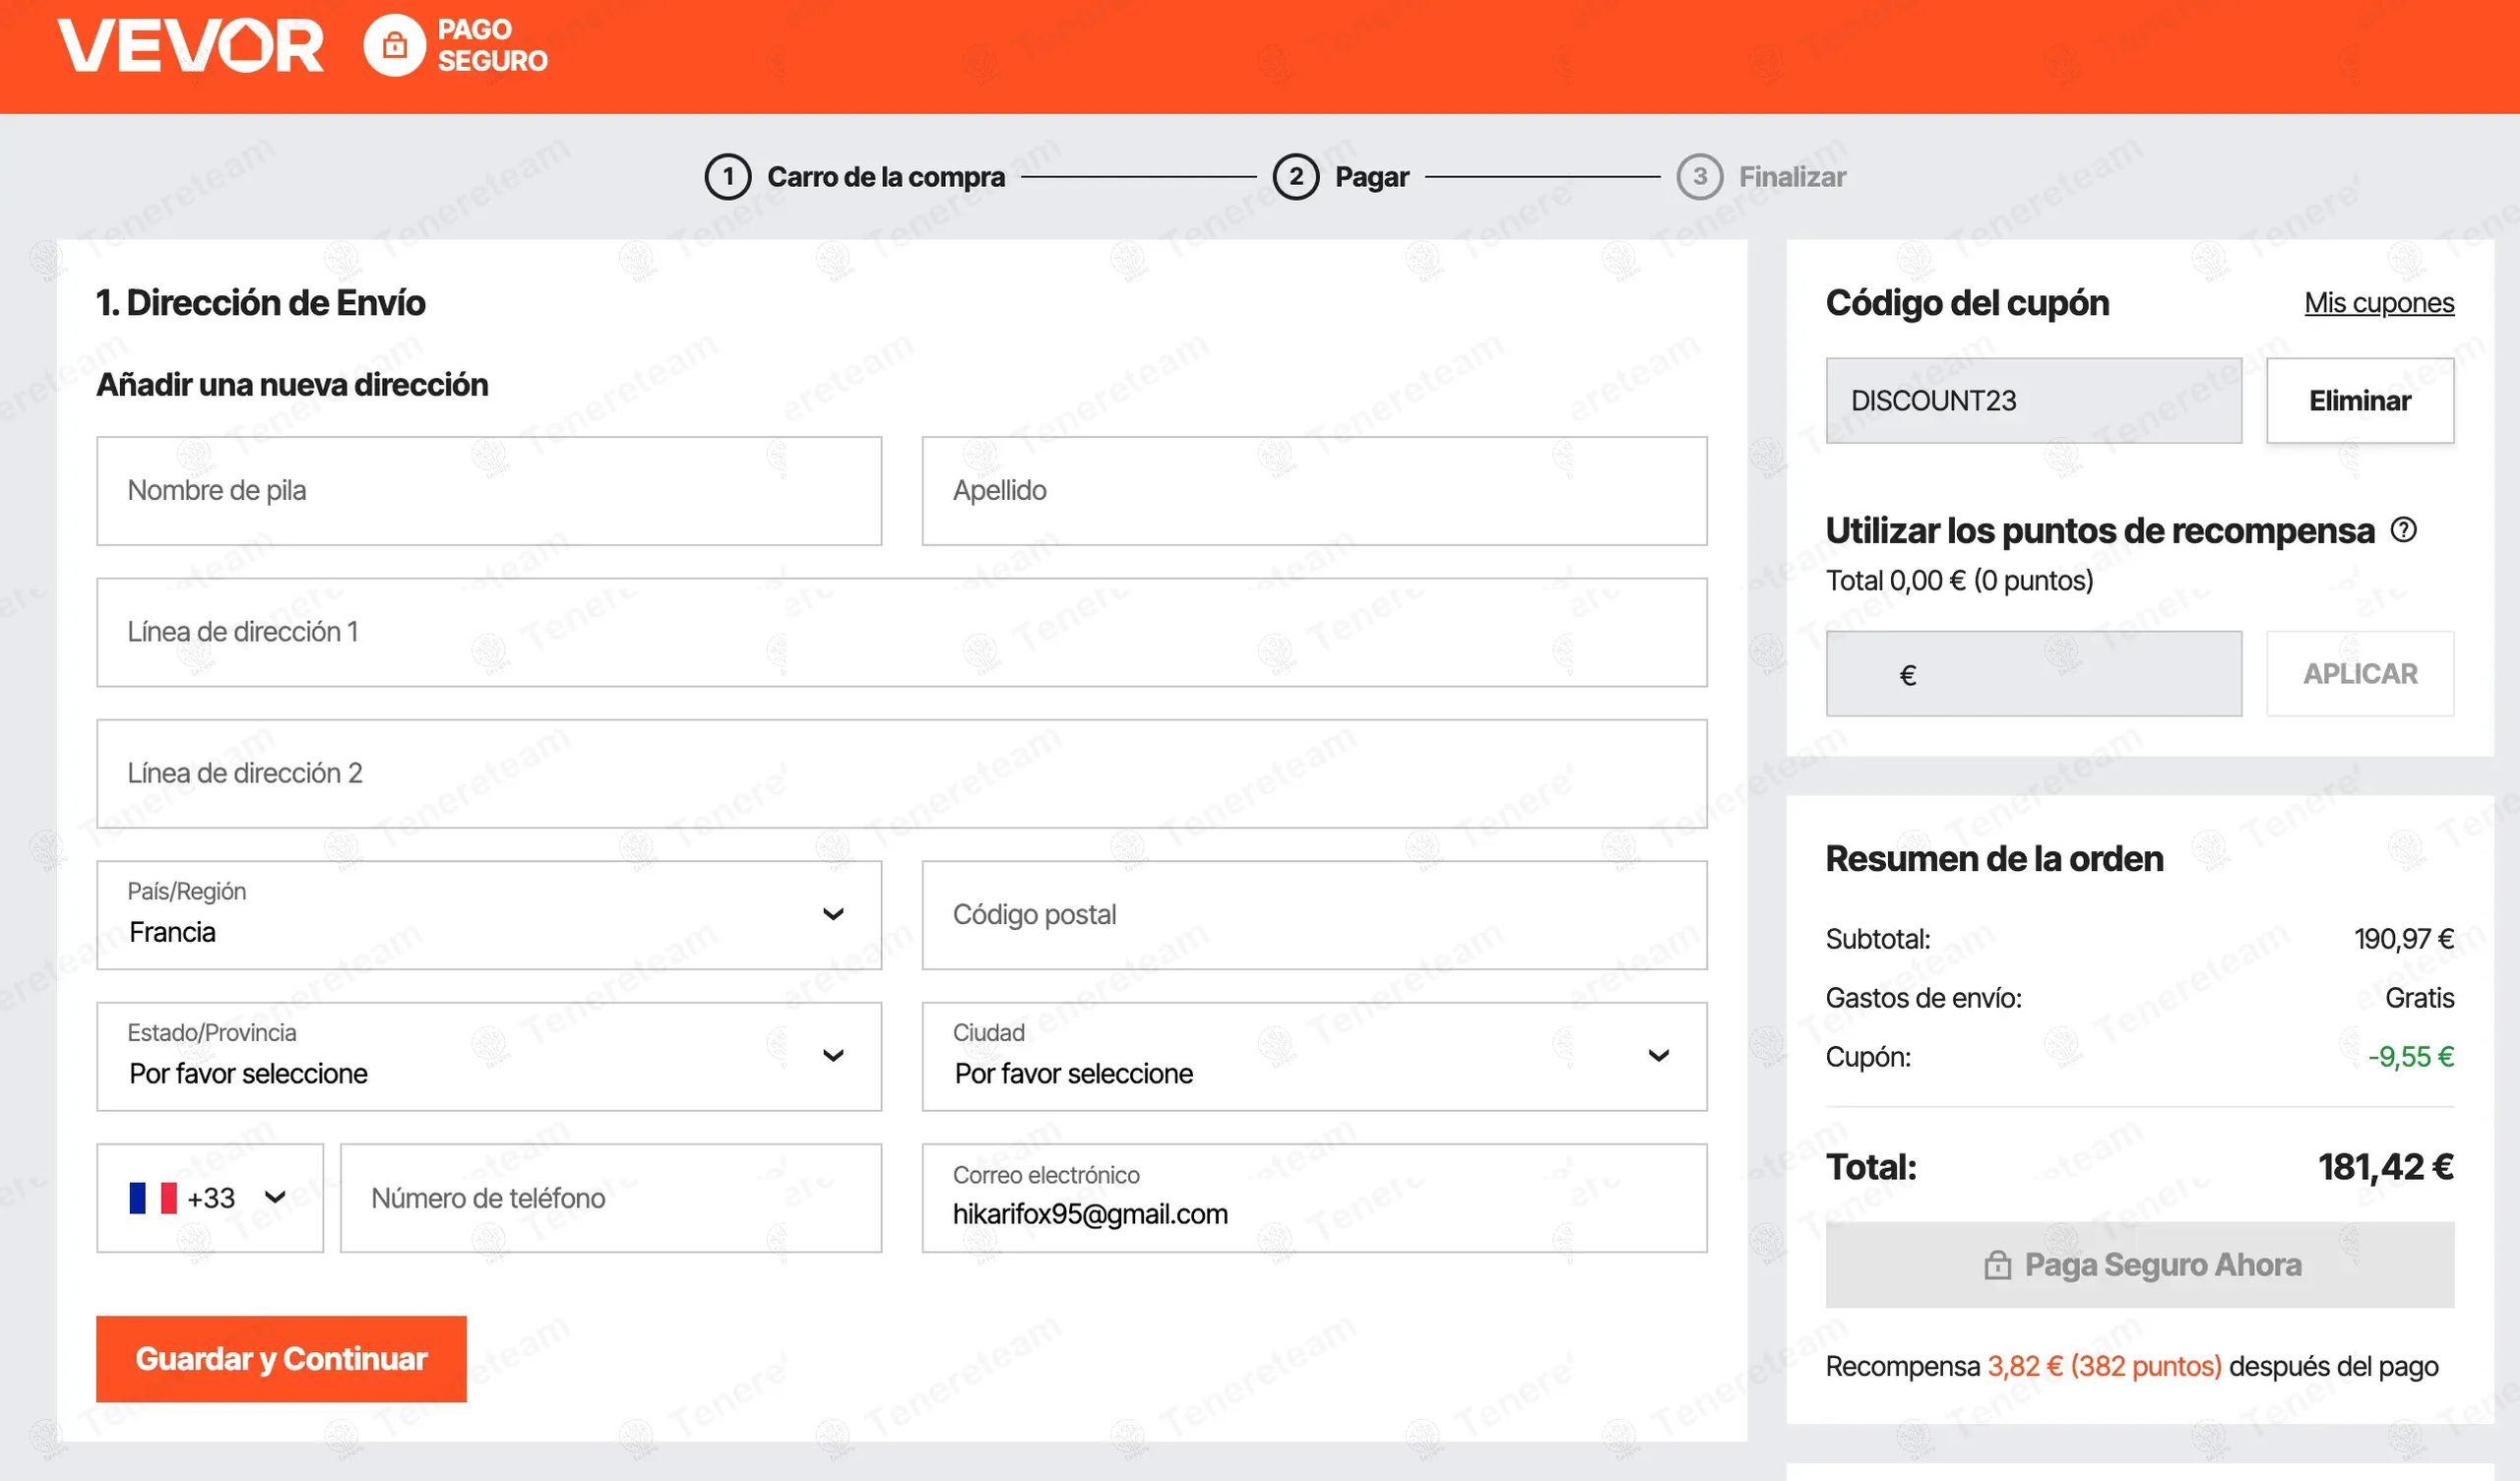This screenshot has width=2520, height=1481.
Task: Click Utilizar los puntos de recompensa heading
Action: pyautogui.click(x=2100, y=531)
